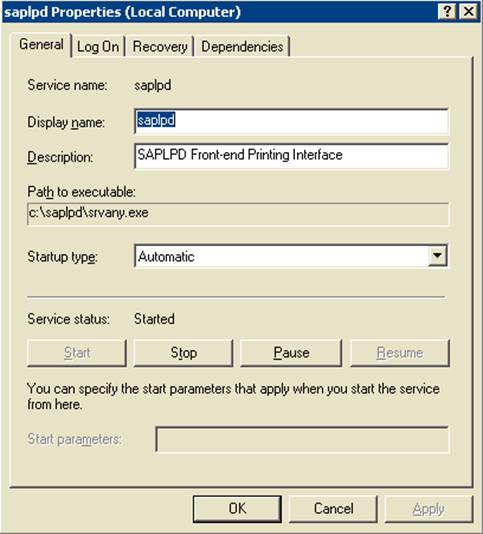Click the Service name value saplpd
The image size is (483, 534).
pyautogui.click(x=153, y=85)
